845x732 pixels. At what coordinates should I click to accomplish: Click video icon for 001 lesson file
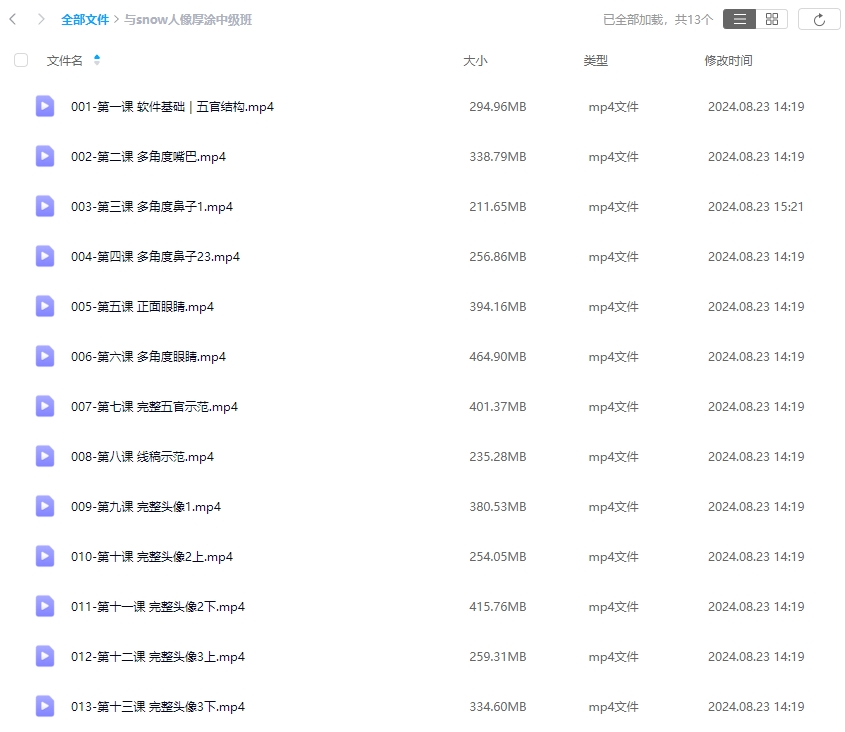coord(45,106)
